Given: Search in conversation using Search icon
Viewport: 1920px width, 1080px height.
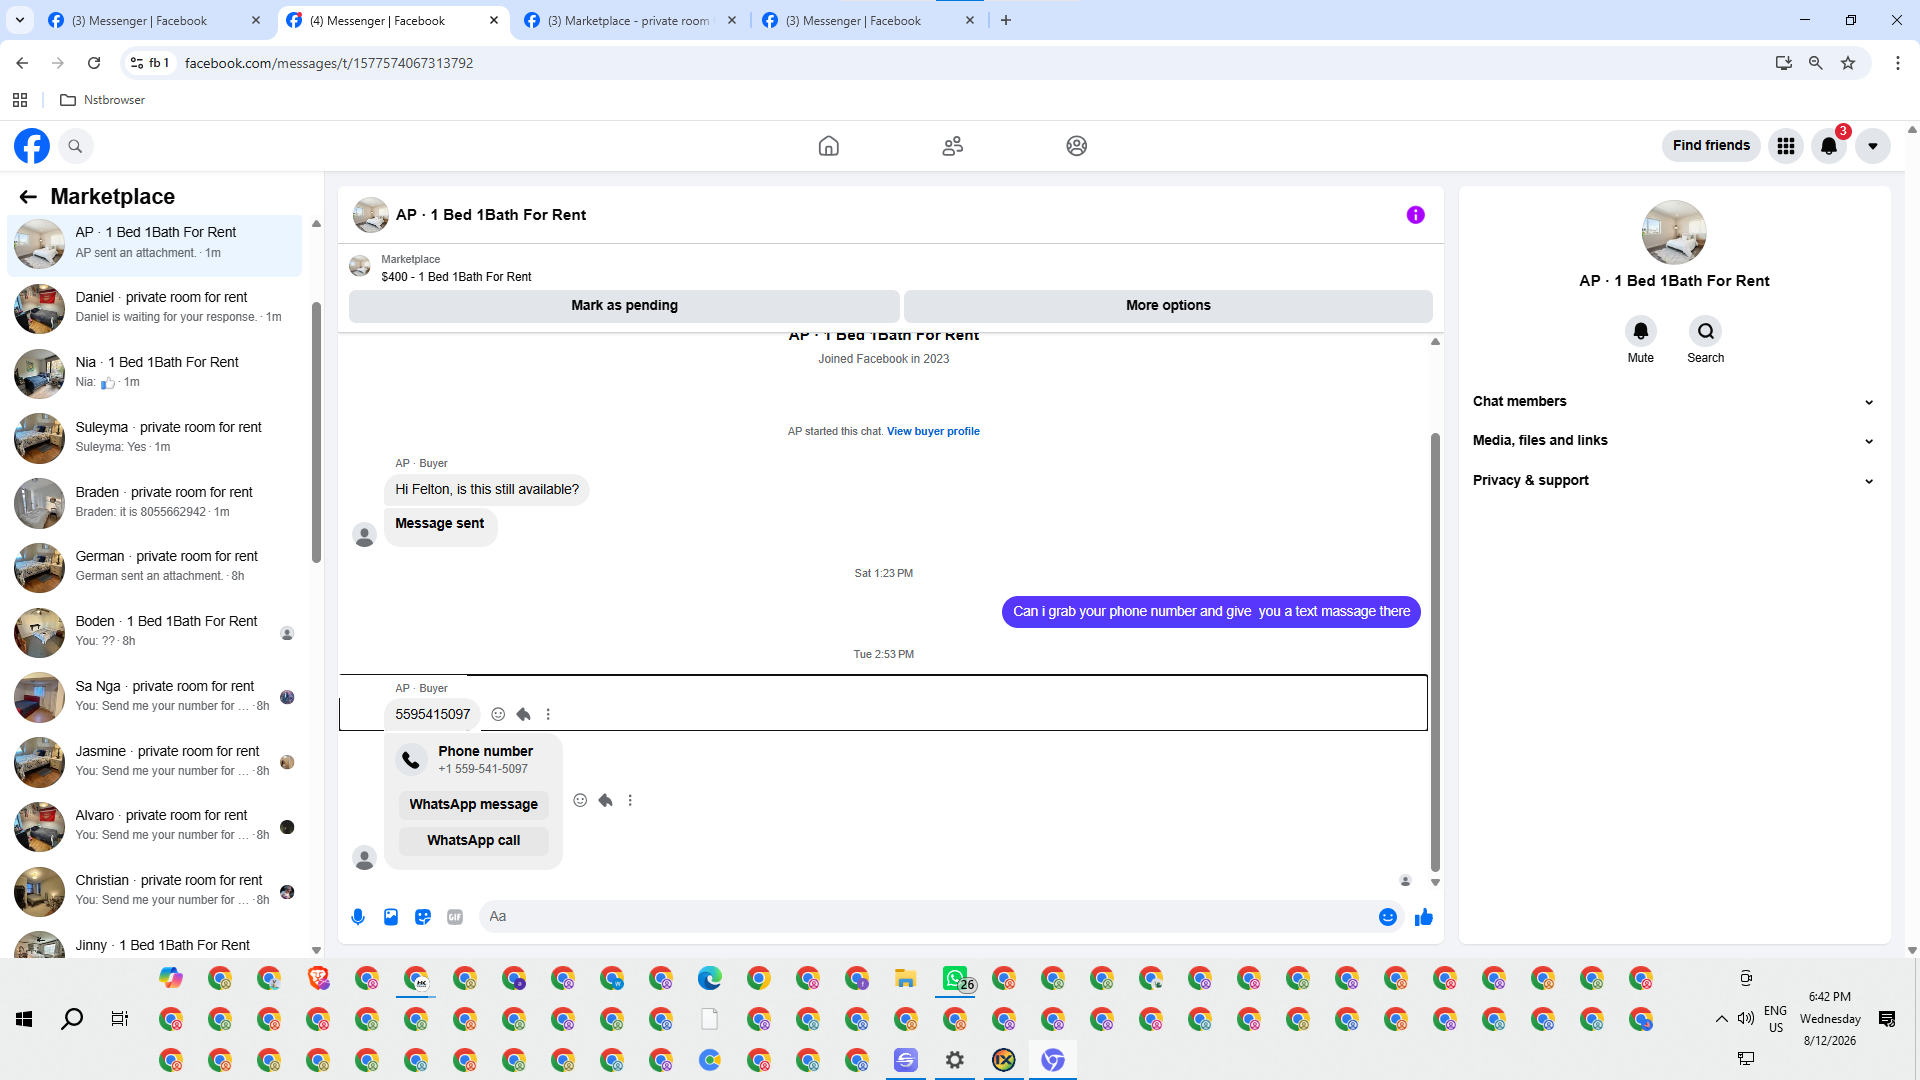Looking at the screenshot, I should coord(1706,331).
